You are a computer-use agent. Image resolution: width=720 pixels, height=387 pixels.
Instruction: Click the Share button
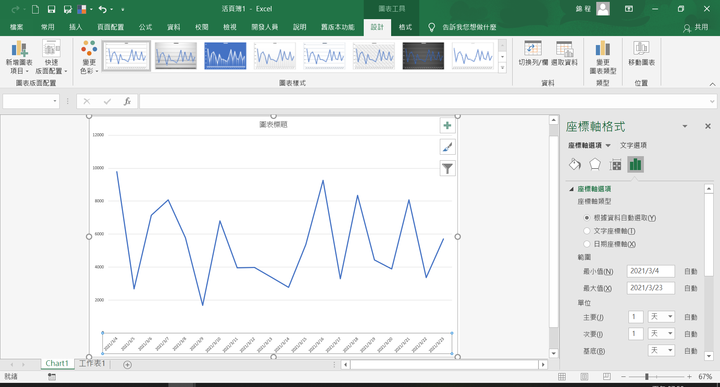(695, 28)
